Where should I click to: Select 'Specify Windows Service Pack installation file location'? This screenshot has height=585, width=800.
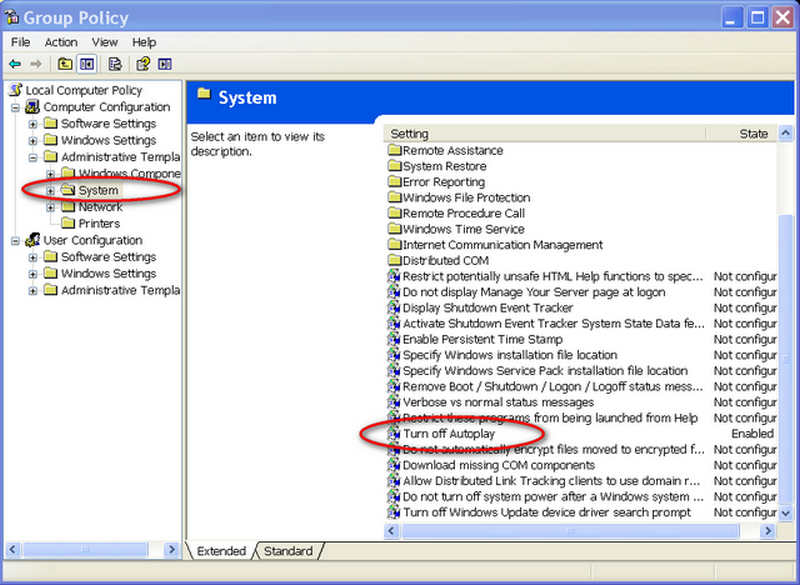545,371
